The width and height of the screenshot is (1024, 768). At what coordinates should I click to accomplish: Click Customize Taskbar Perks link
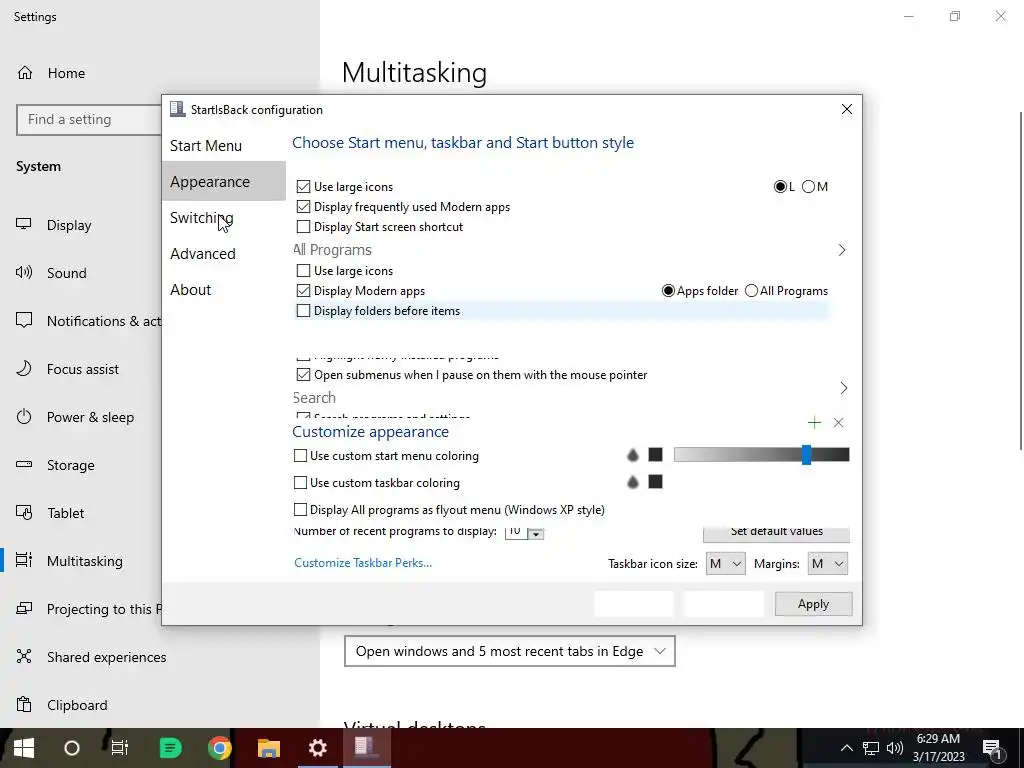362,563
